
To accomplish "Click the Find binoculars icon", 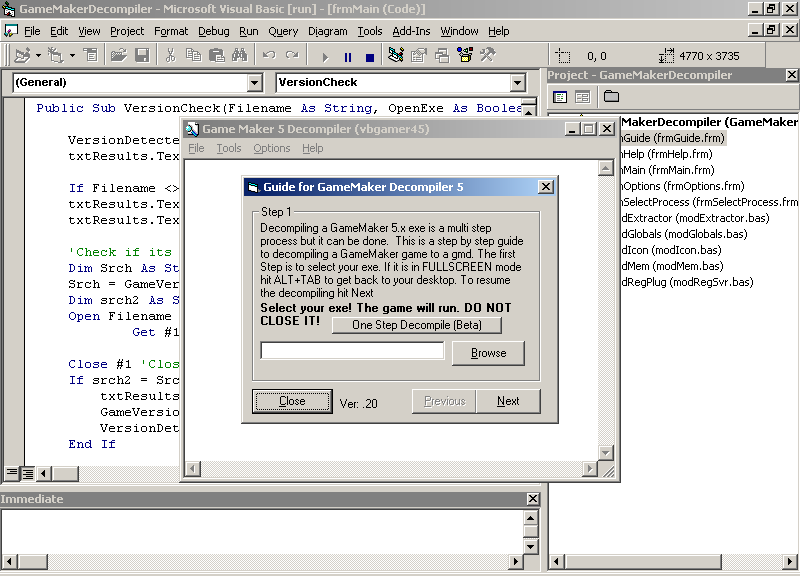I will [x=239, y=55].
